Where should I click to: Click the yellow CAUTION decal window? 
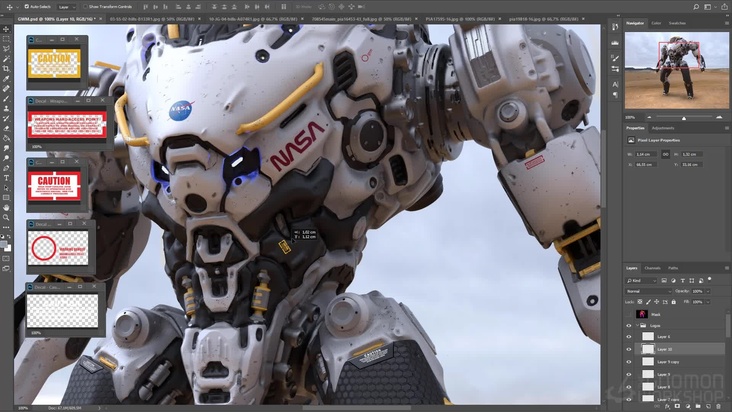click(x=57, y=63)
